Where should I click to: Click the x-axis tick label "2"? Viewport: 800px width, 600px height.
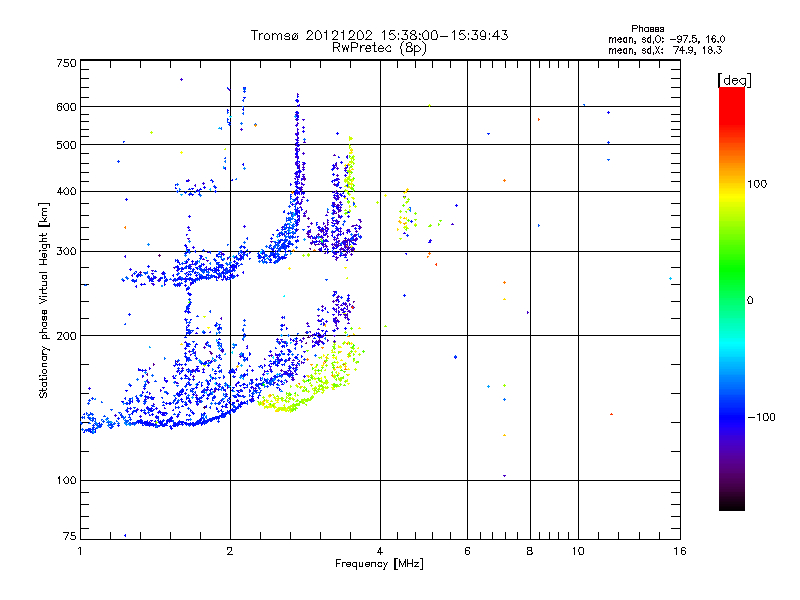point(230,551)
